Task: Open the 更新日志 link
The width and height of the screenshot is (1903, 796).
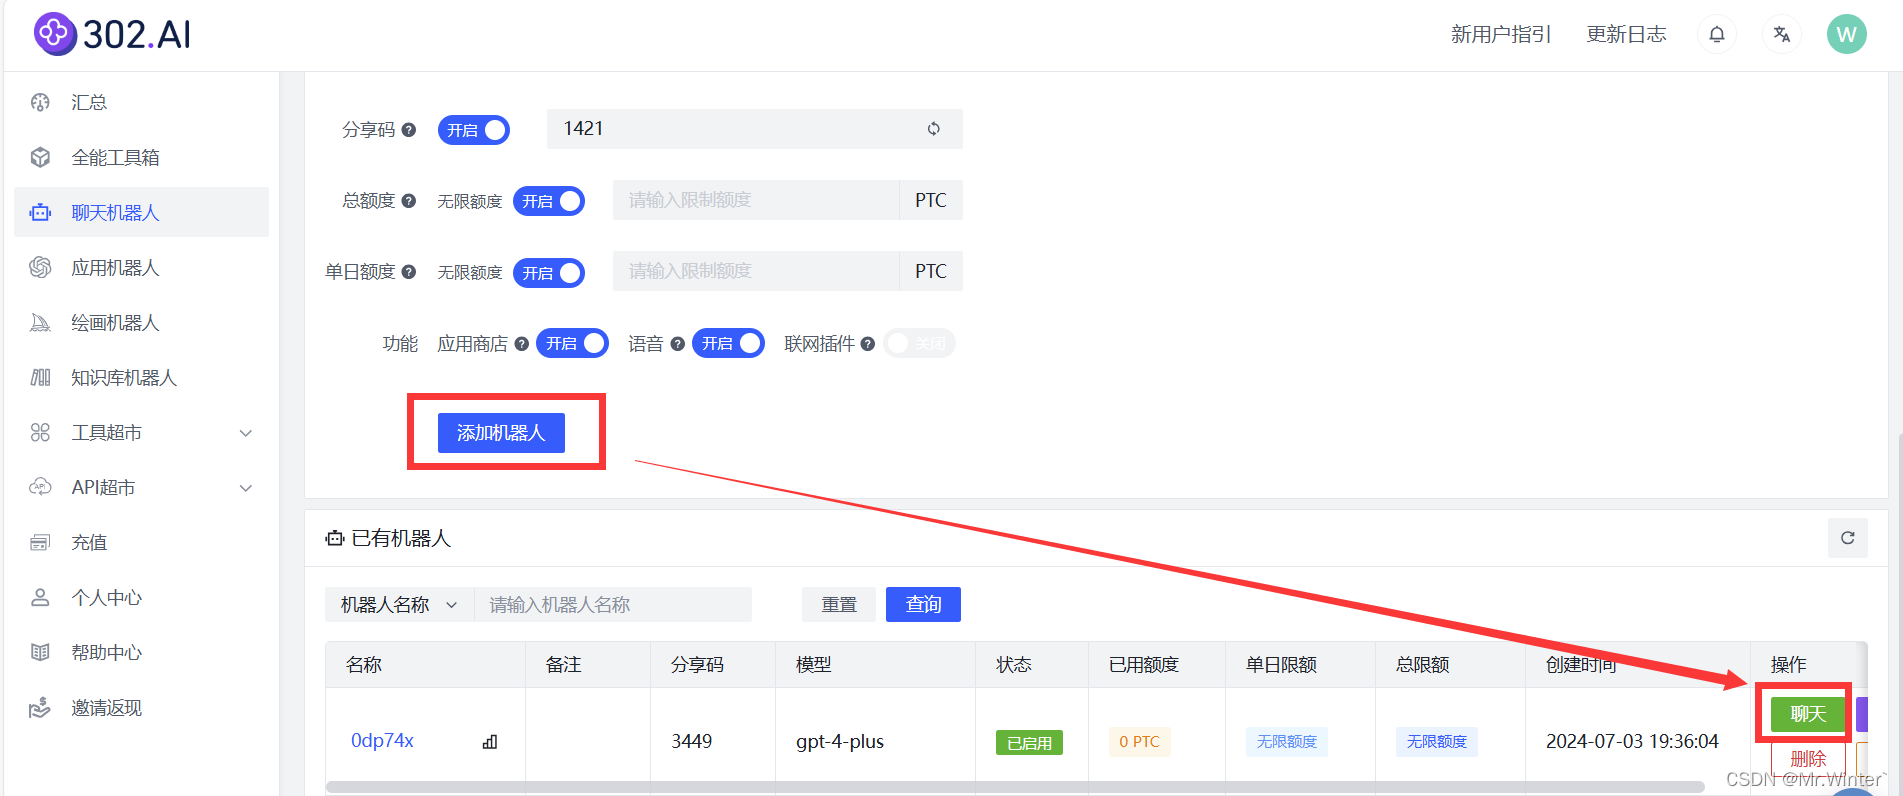Action: click(1626, 34)
